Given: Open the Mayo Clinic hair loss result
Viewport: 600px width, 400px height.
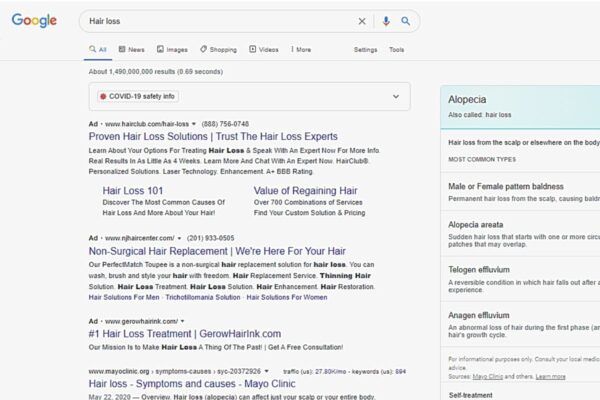Looking at the screenshot, I should pos(192,384).
